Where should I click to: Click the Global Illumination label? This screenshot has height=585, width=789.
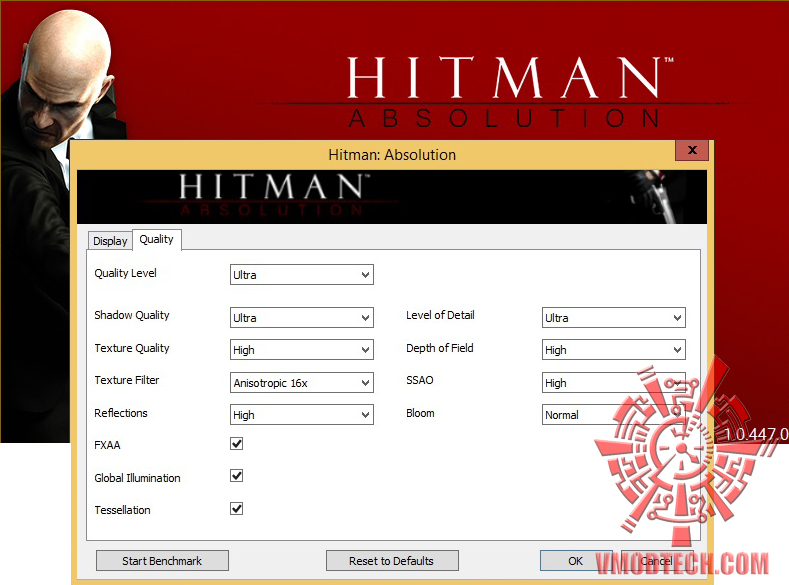[137, 478]
